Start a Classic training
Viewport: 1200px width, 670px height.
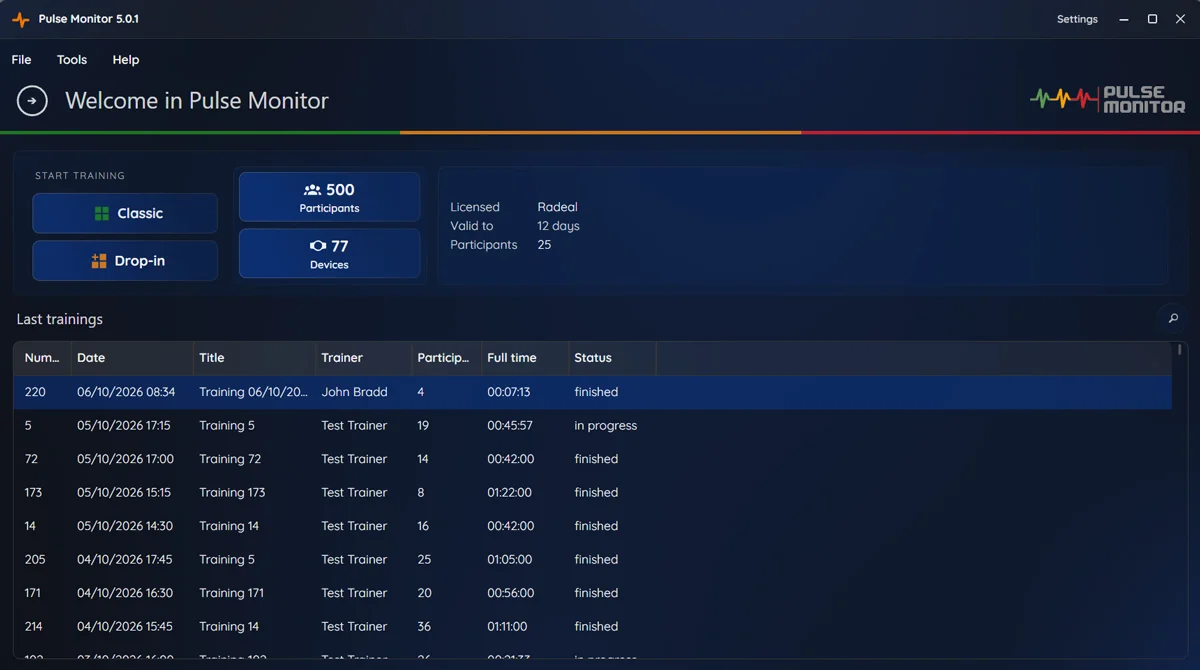click(x=125, y=213)
